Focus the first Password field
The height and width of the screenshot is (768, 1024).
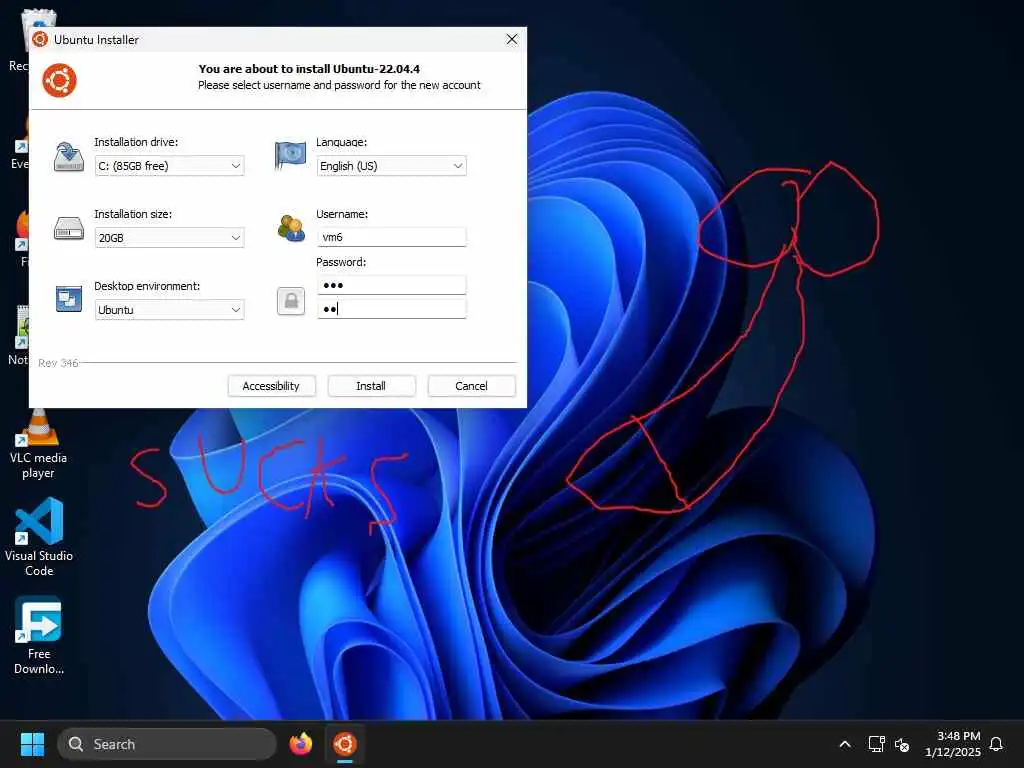click(391, 285)
